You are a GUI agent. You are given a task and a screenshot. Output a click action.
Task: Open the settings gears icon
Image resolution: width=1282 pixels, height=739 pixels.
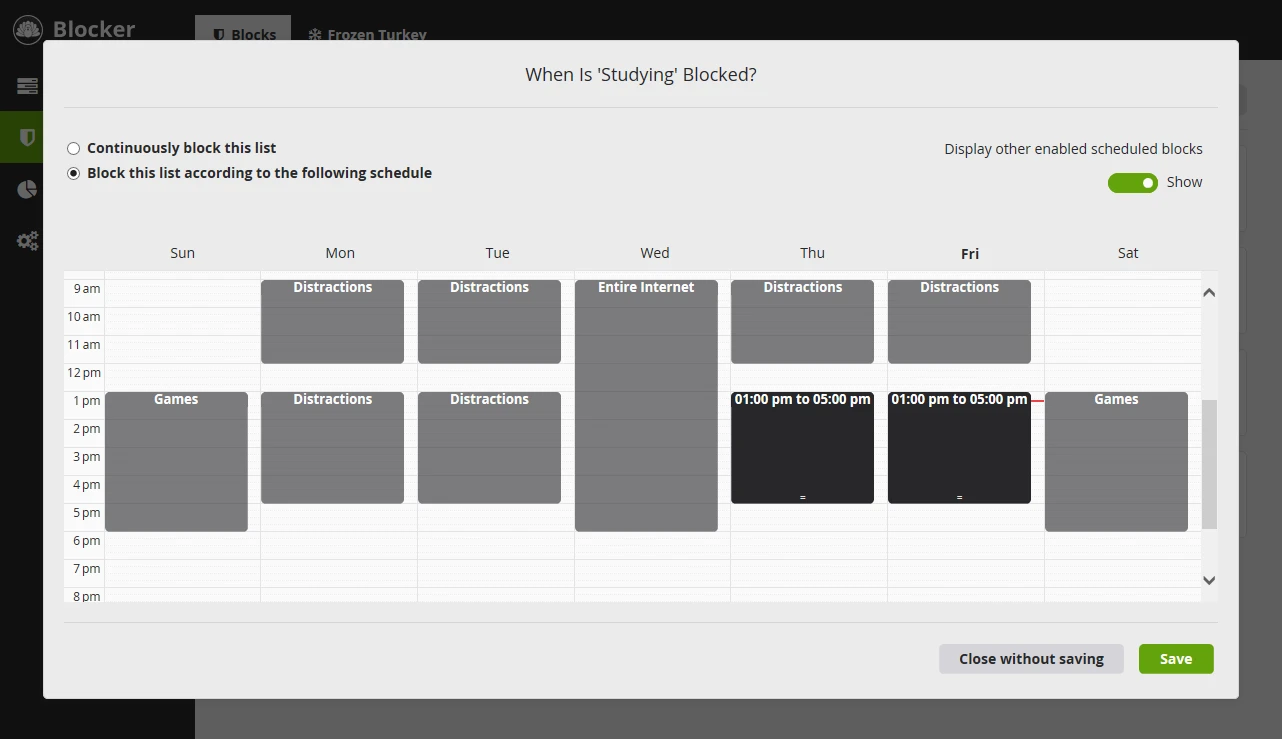(x=27, y=241)
